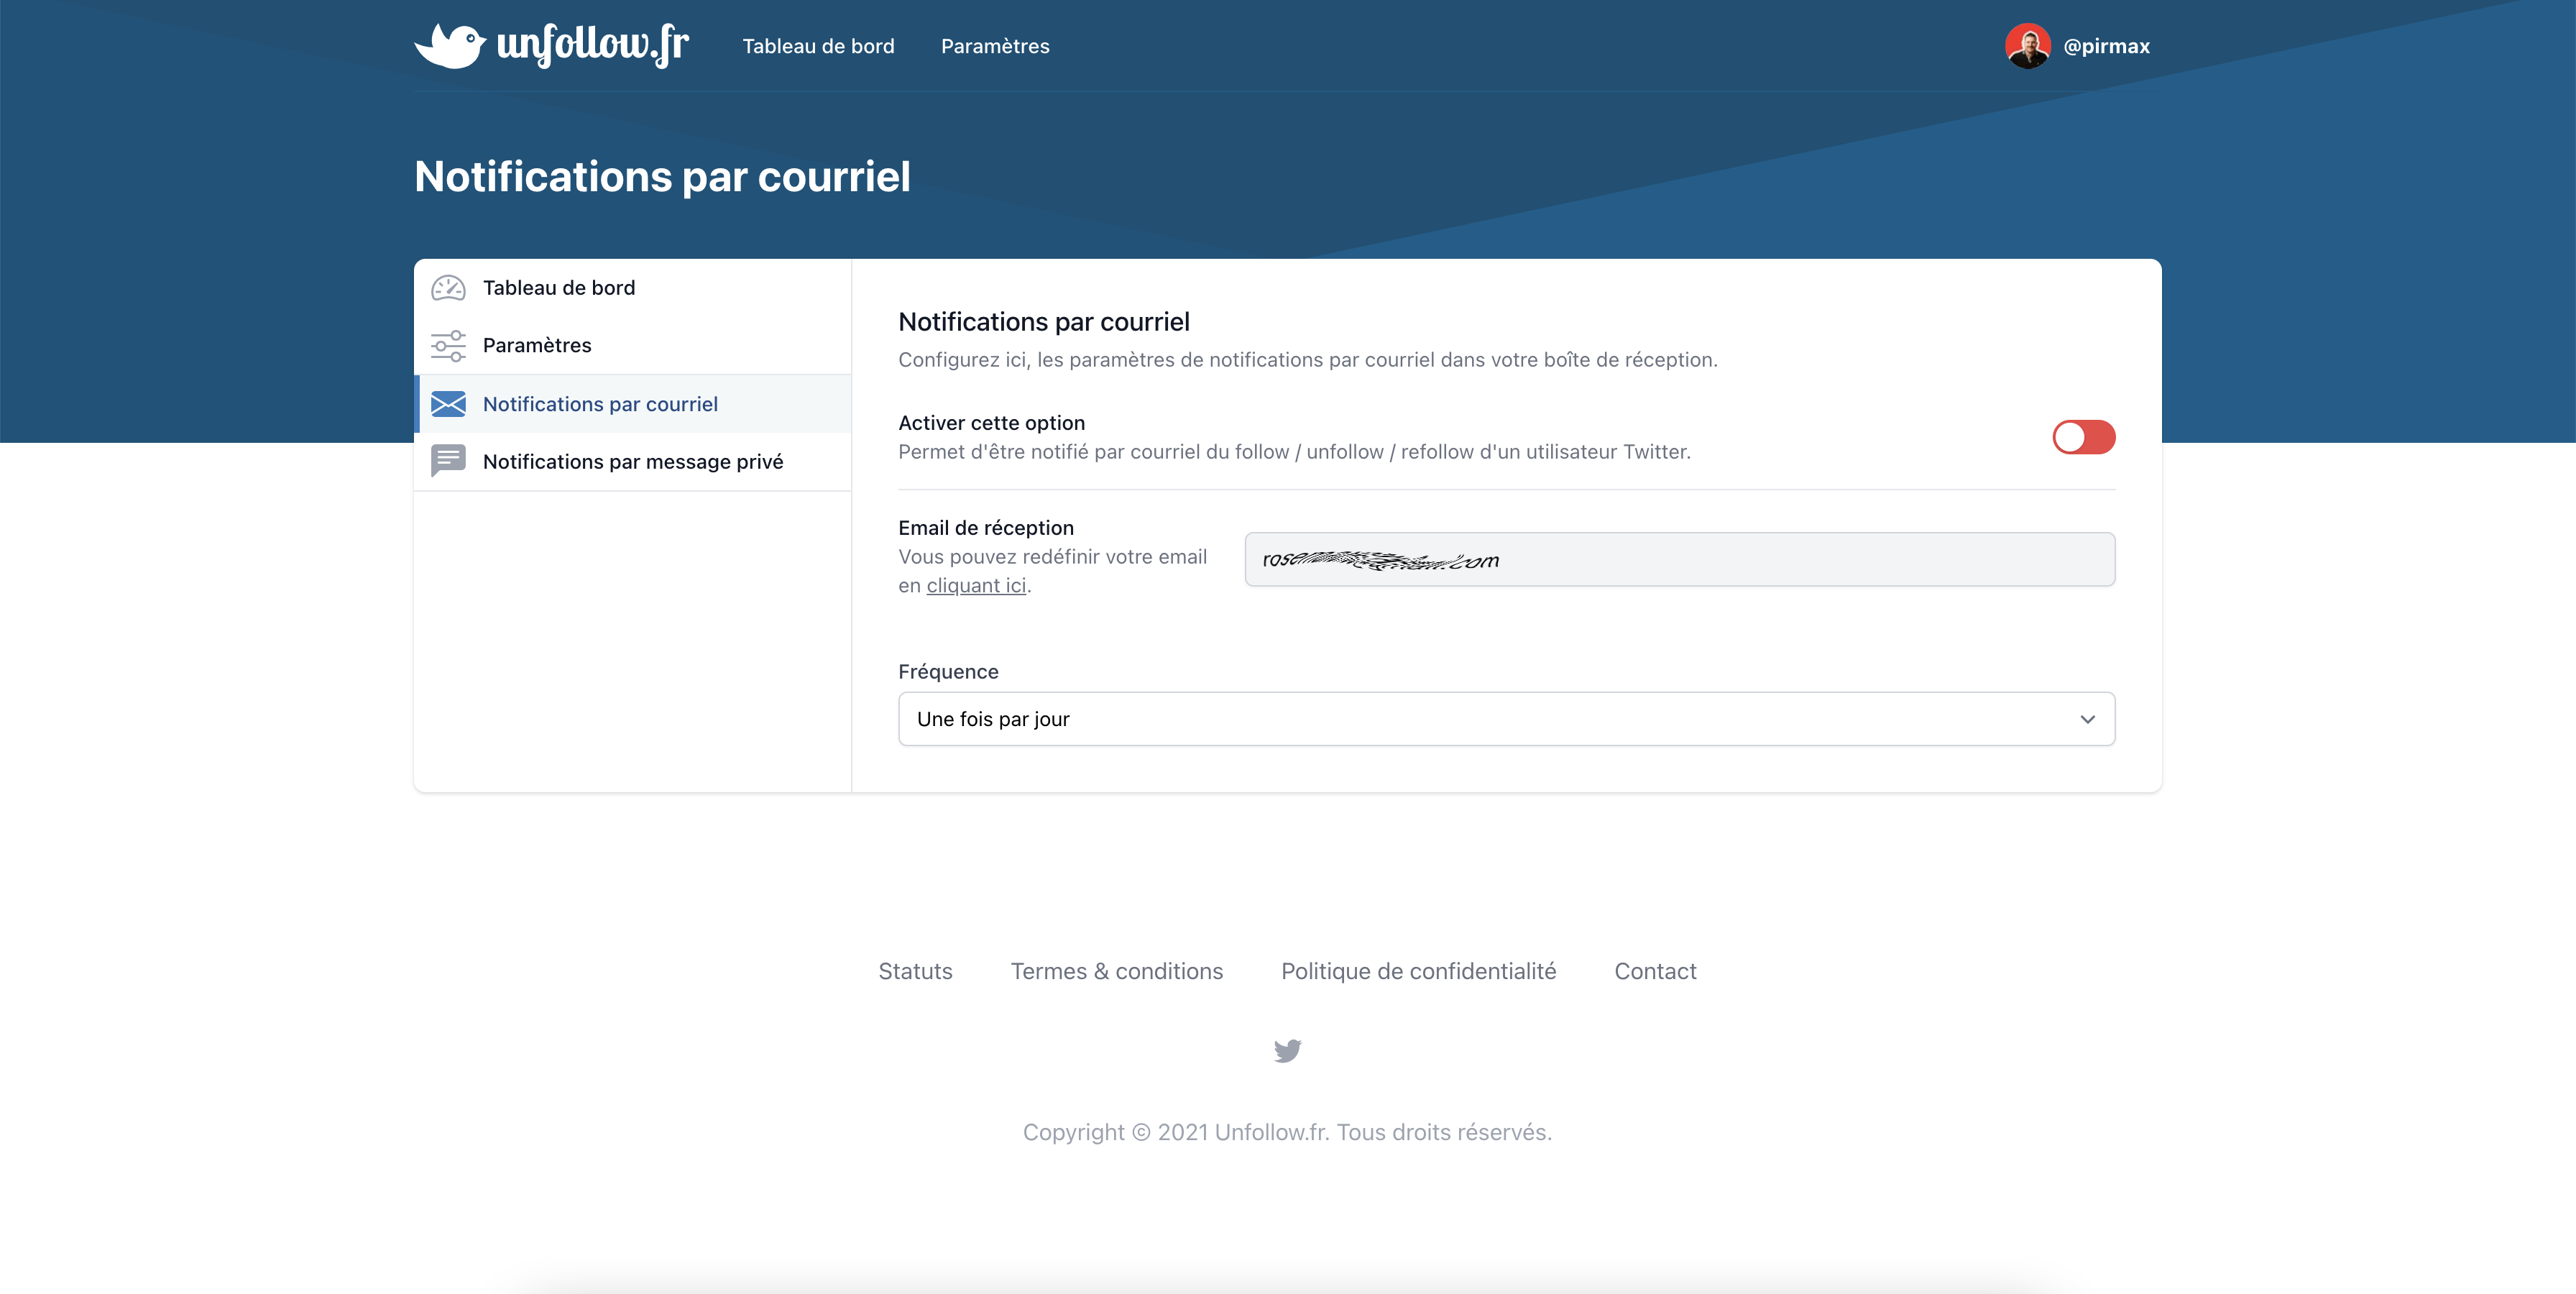
Task: Click the envelope icon in sidebar
Action: coord(448,404)
